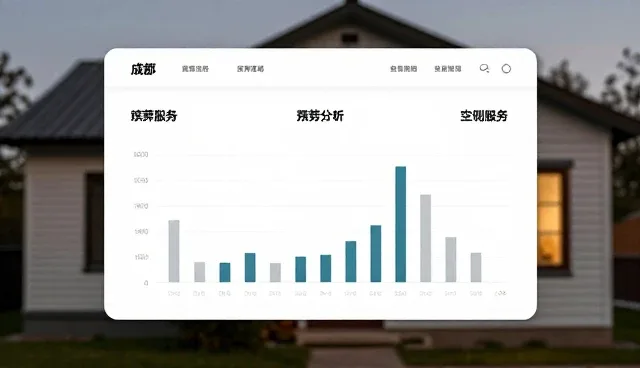Click the tall gray bar next to the tallest teal bar
640x368 pixels.
(x=426, y=238)
